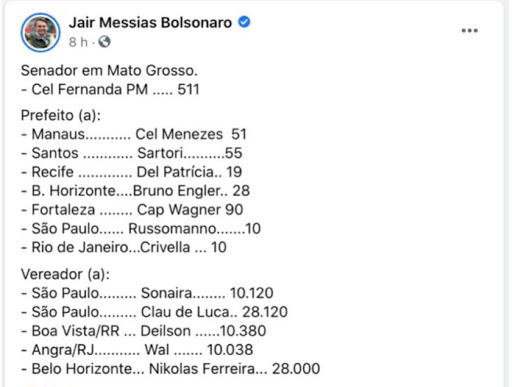This screenshot has height=387, width=512.
Task: Click the 'Vereador (a):' heading text
Action: [x=65, y=274]
